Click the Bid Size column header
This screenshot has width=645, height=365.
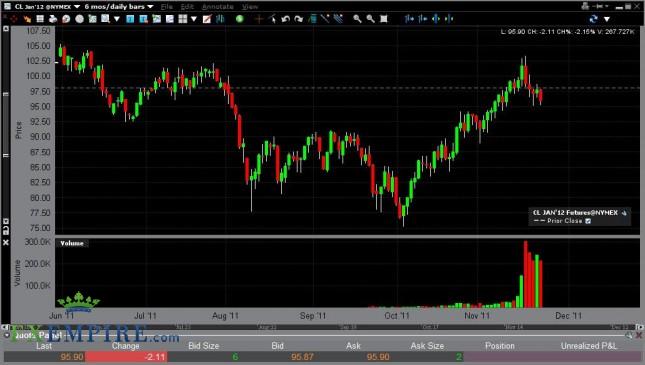[x=204, y=346]
